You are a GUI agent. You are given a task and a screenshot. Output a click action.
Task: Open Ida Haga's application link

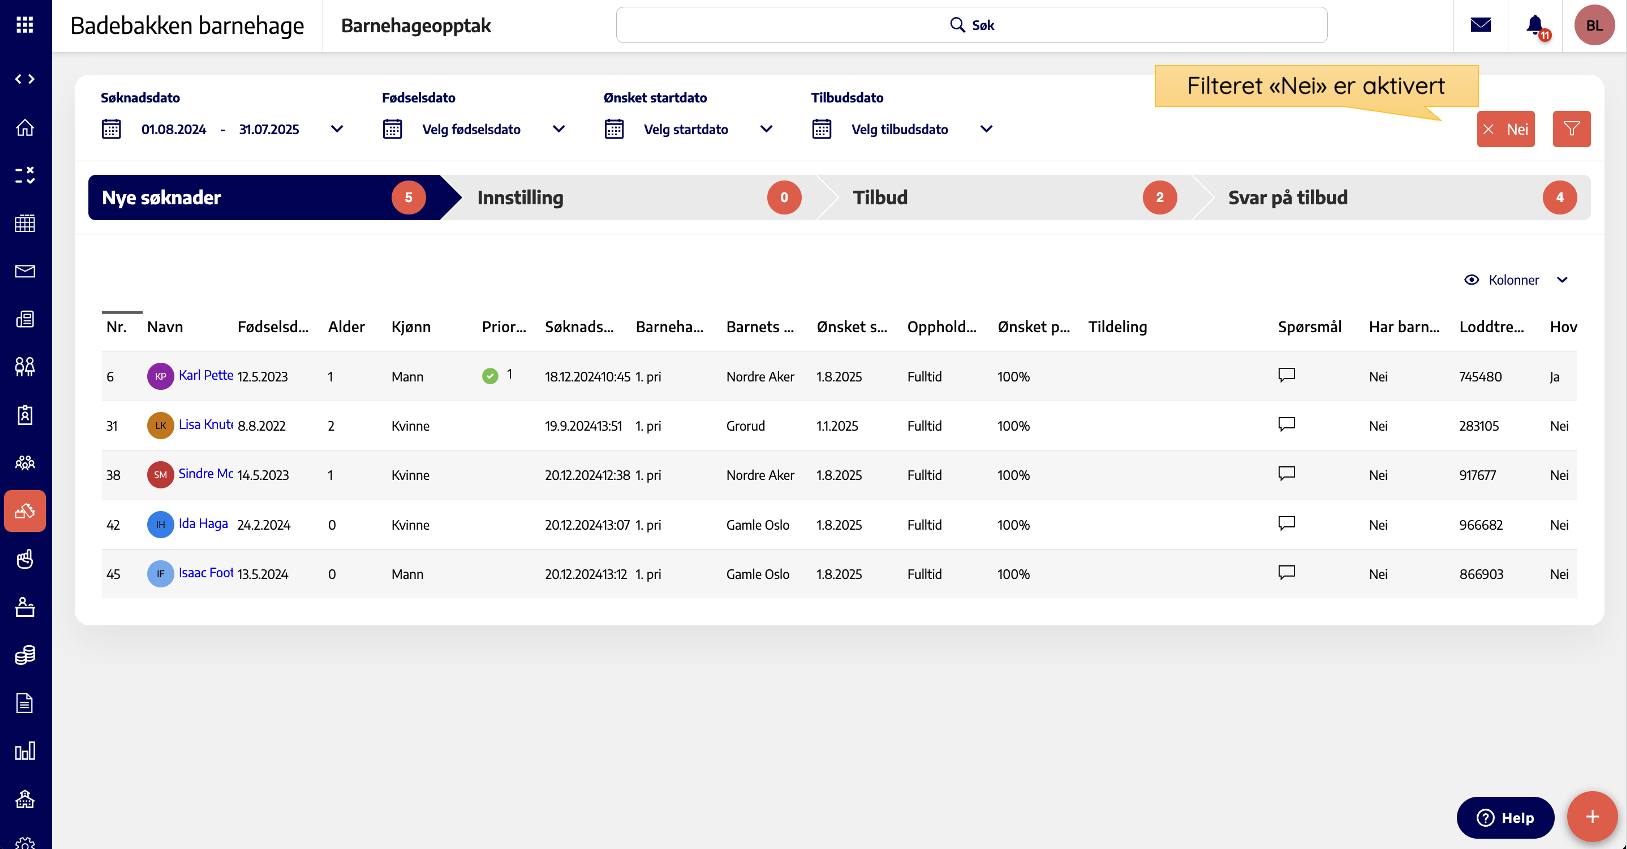click(x=203, y=524)
